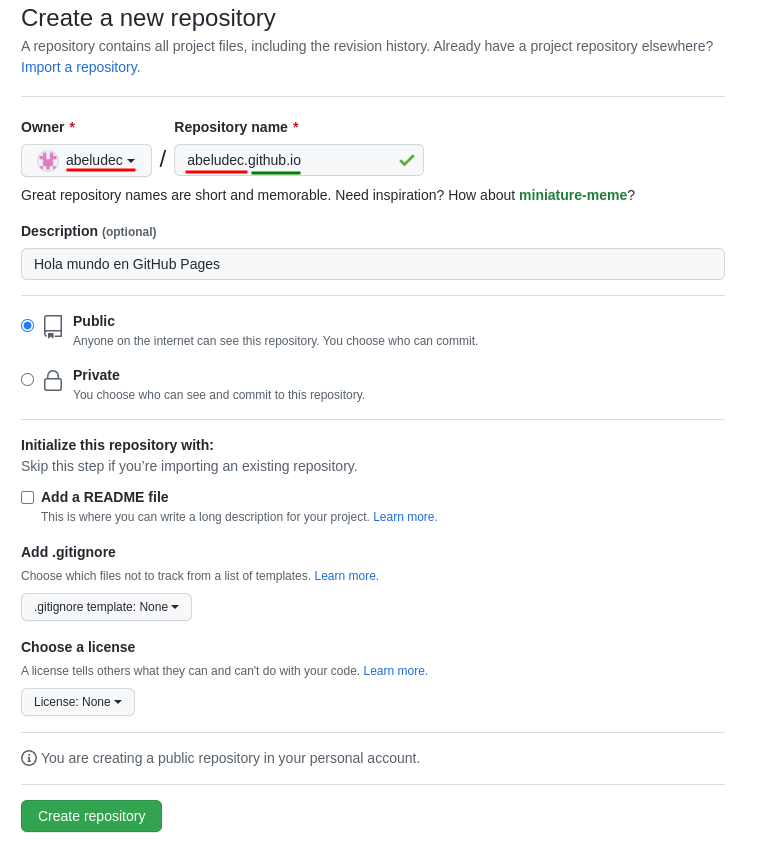Screen dimensions: 761x857
Task: Click the miniature-meme suggested name link
Action: coord(573,195)
